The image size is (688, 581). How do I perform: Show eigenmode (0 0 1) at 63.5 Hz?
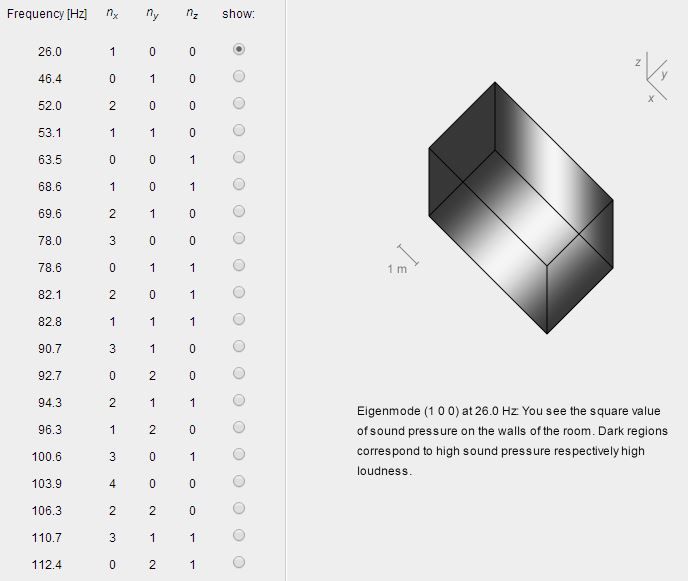pos(239,158)
